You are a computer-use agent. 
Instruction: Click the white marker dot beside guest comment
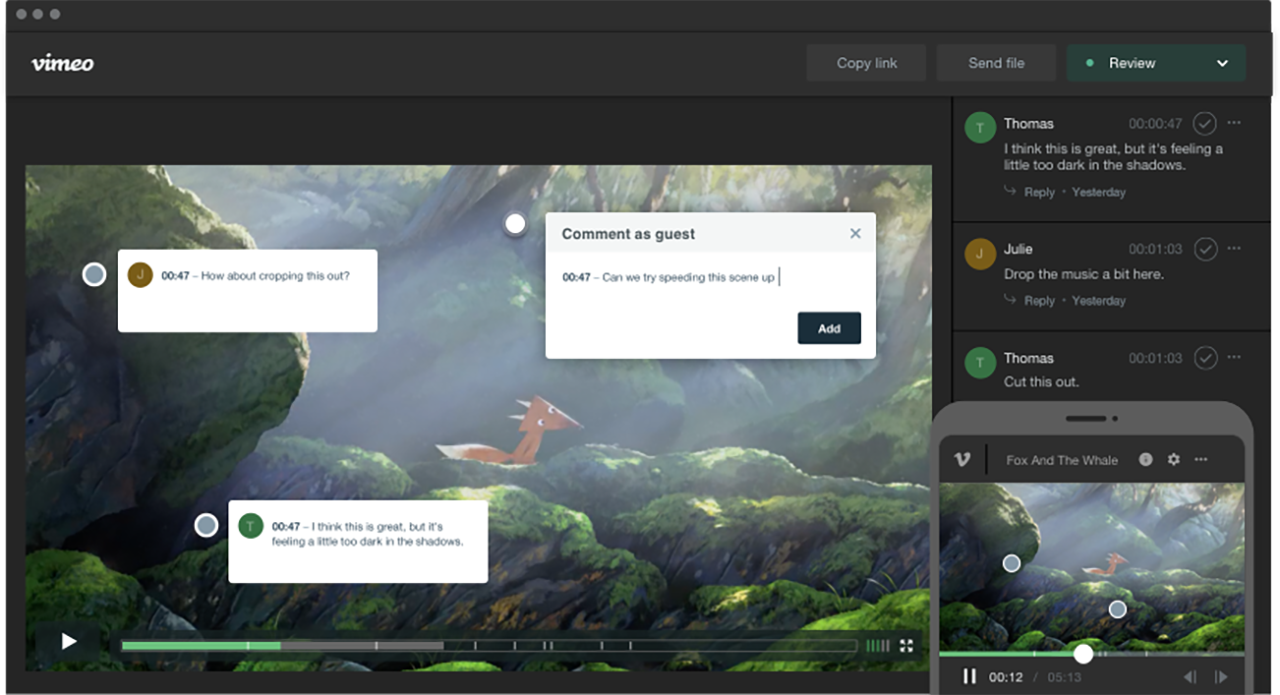(515, 224)
